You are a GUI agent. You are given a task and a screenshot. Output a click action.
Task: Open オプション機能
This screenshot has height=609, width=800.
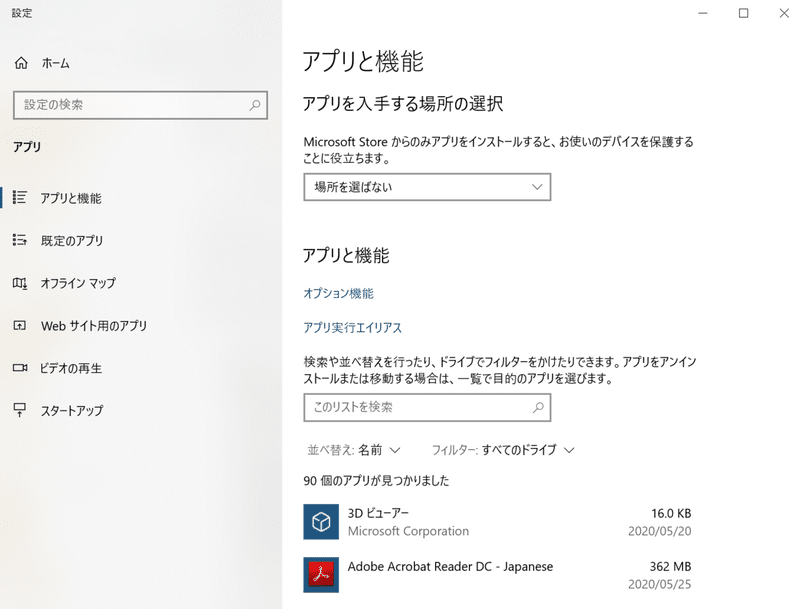coord(335,293)
